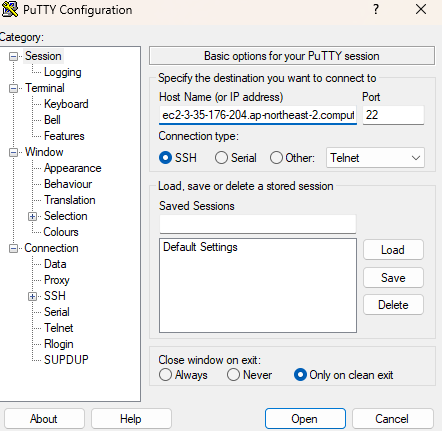Image resolution: width=442 pixels, height=431 pixels.
Task: Click the Open button to connect
Action: pos(305,419)
